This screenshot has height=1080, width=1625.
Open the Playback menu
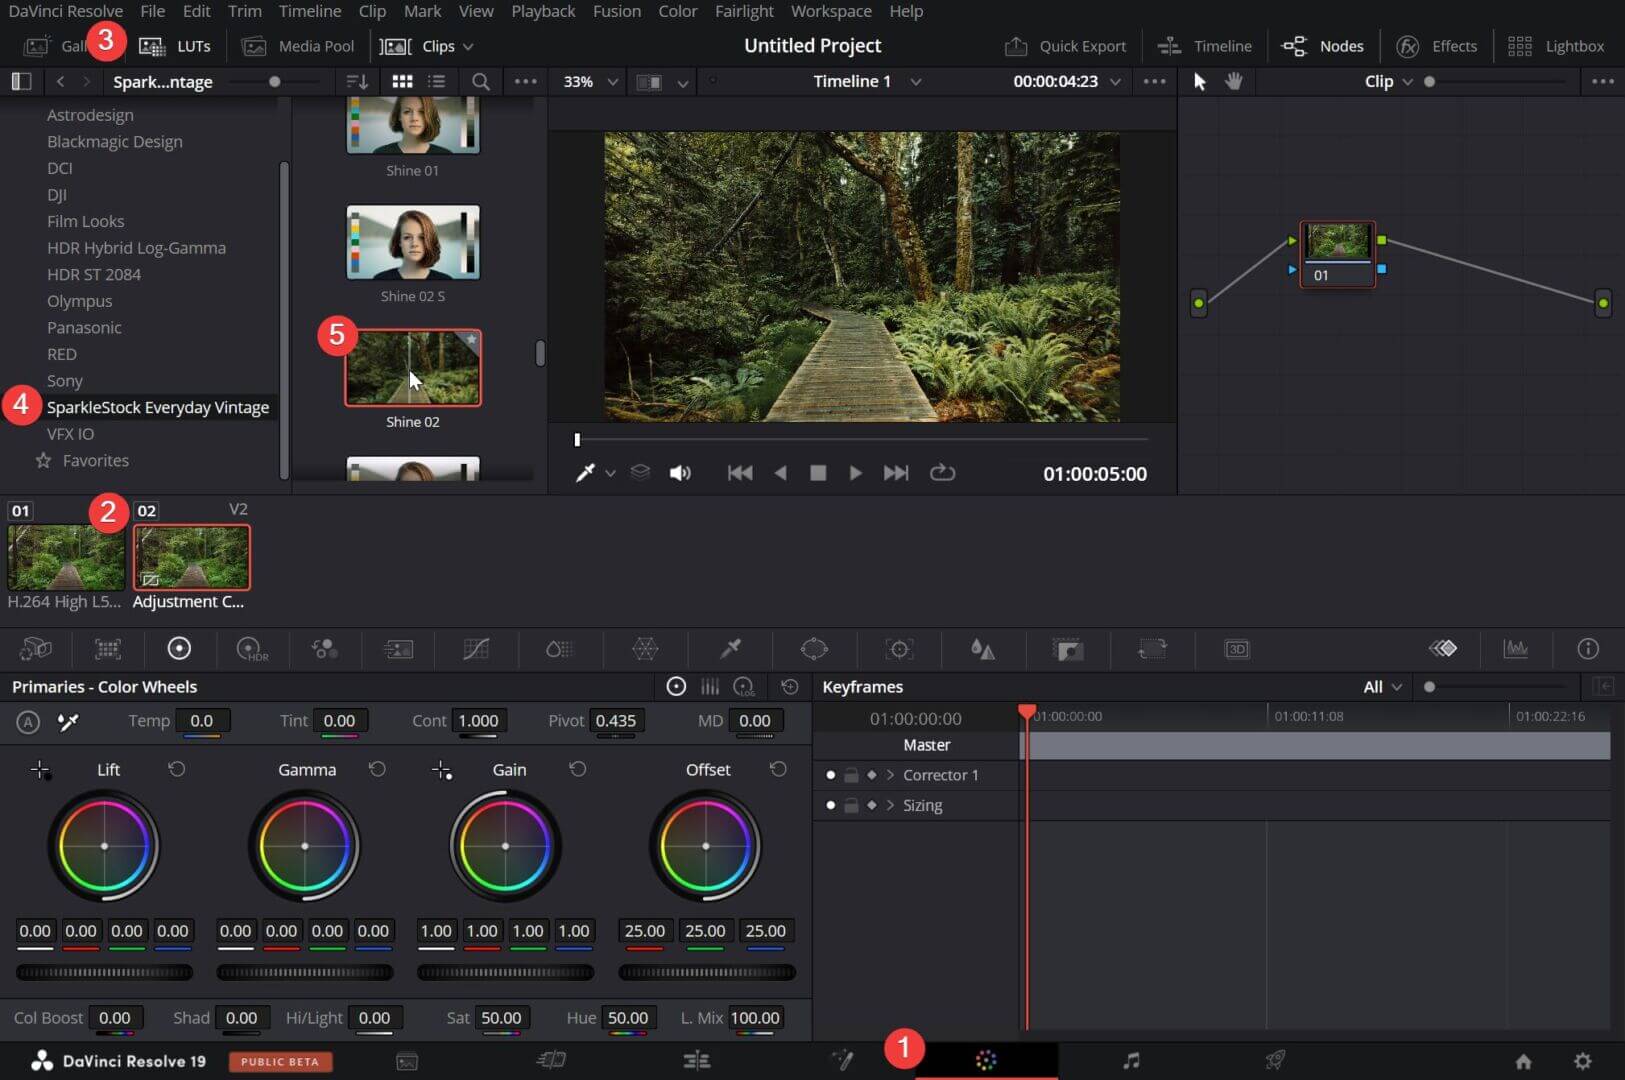click(543, 11)
